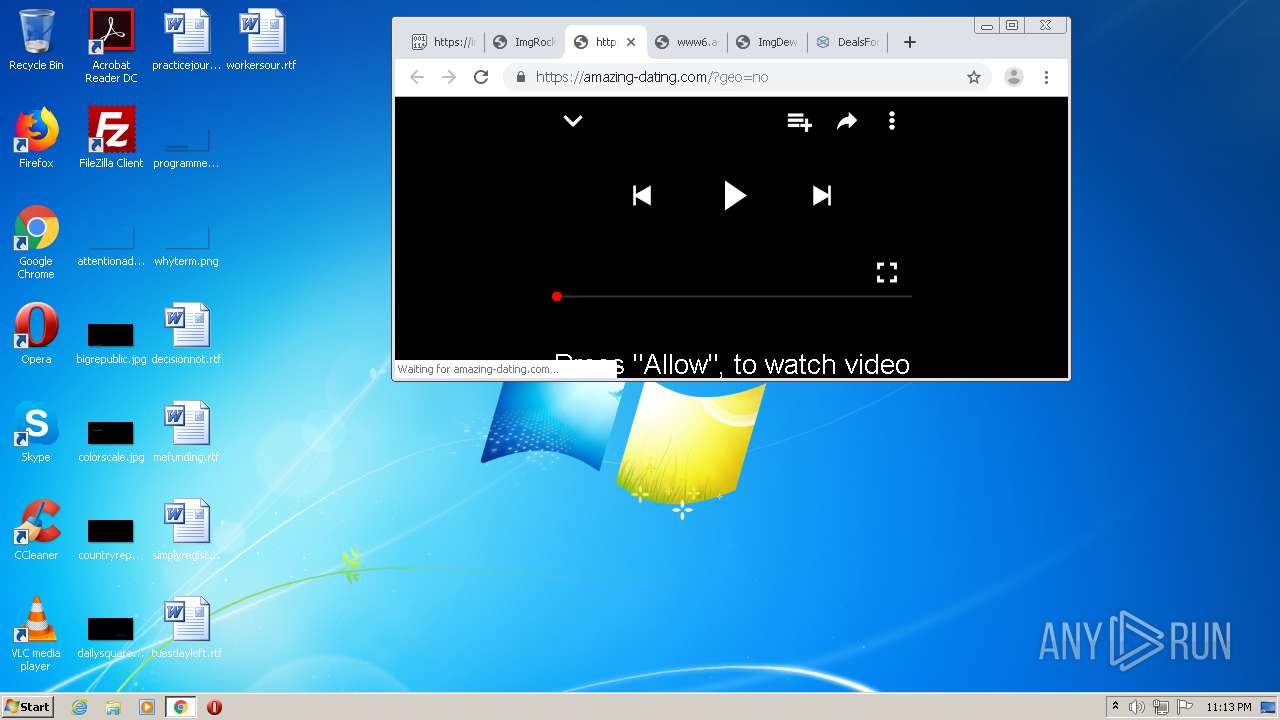Select whyterm.png file icon
This screenshot has height=720, width=1280.
(186, 247)
